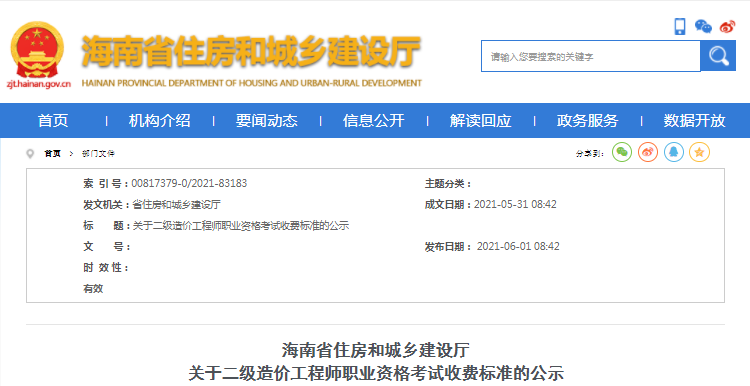
Task: Click the location pin breadcrumb icon
Action: tap(30, 154)
